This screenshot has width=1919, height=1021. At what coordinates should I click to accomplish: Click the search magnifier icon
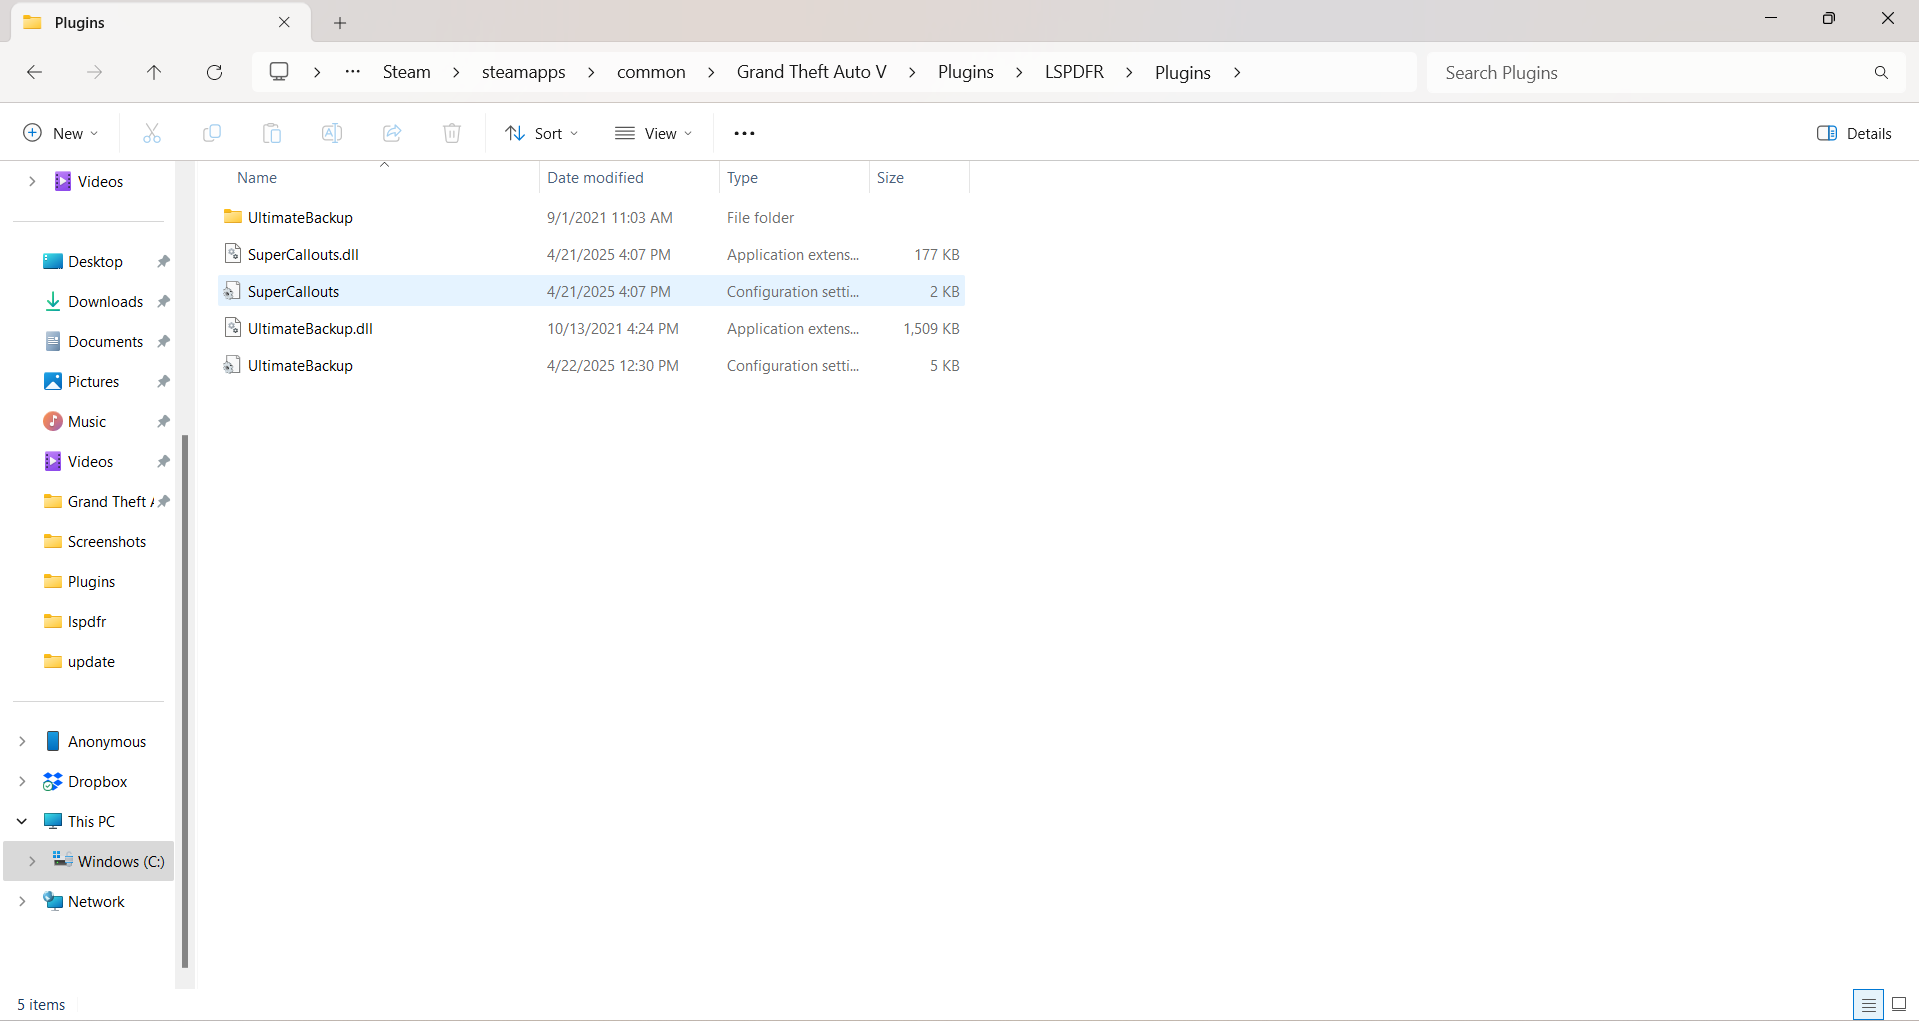(1881, 72)
